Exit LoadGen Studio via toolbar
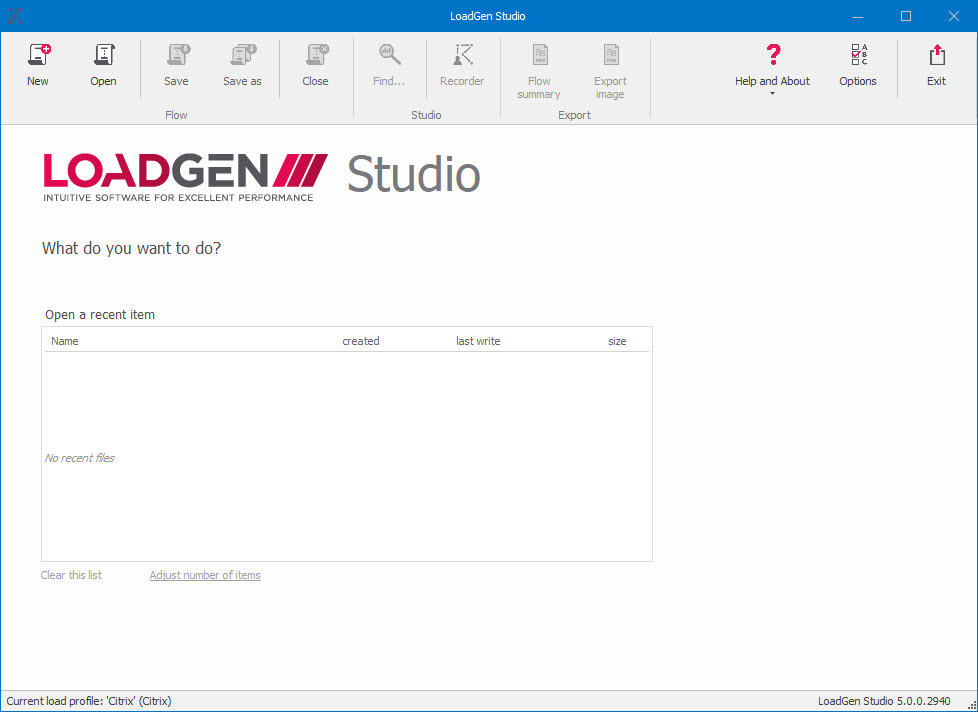This screenshot has width=978, height=712. coord(936,65)
